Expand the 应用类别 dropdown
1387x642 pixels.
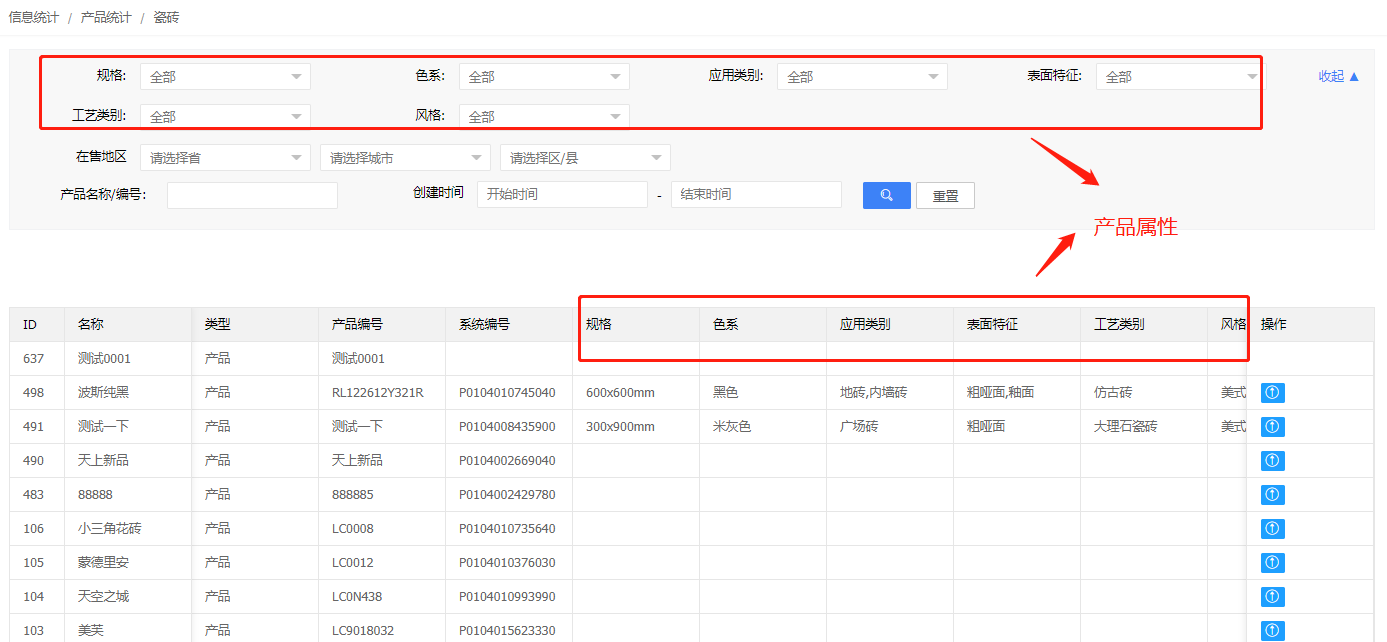[x=862, y=77]
